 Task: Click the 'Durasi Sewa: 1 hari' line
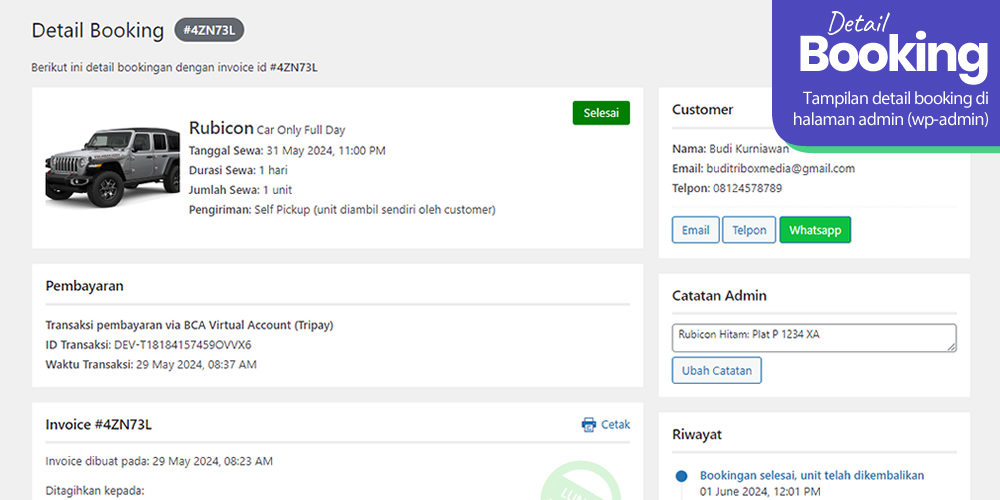[x=238, y=170]
